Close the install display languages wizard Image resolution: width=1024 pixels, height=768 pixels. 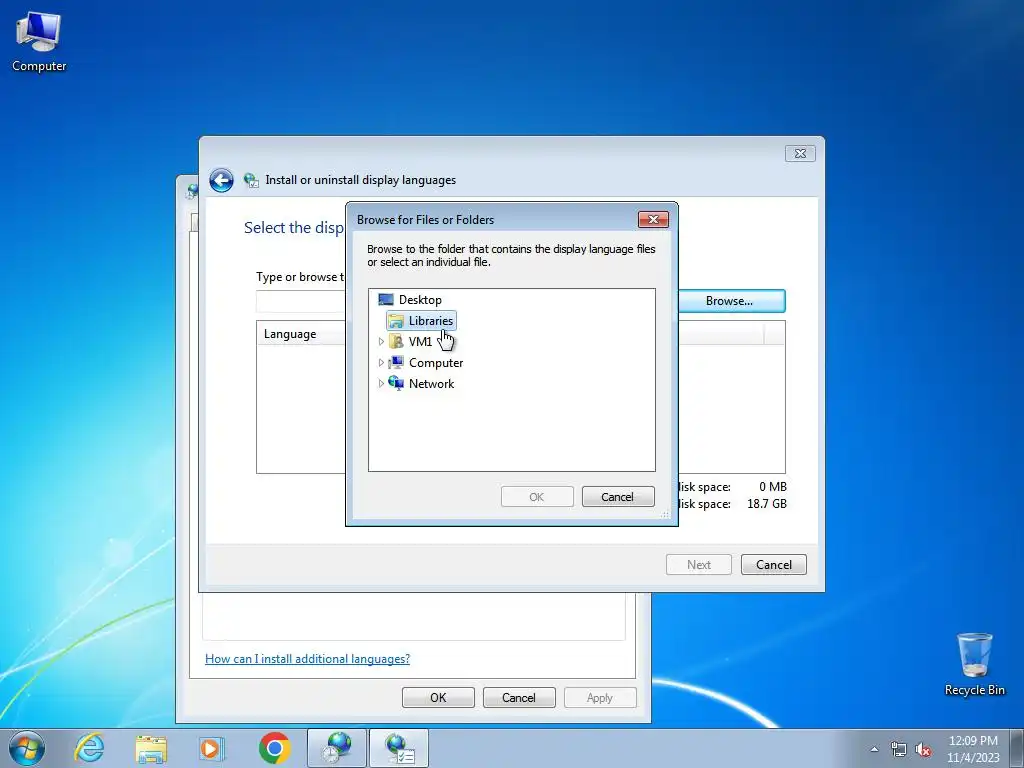(800, 153)
